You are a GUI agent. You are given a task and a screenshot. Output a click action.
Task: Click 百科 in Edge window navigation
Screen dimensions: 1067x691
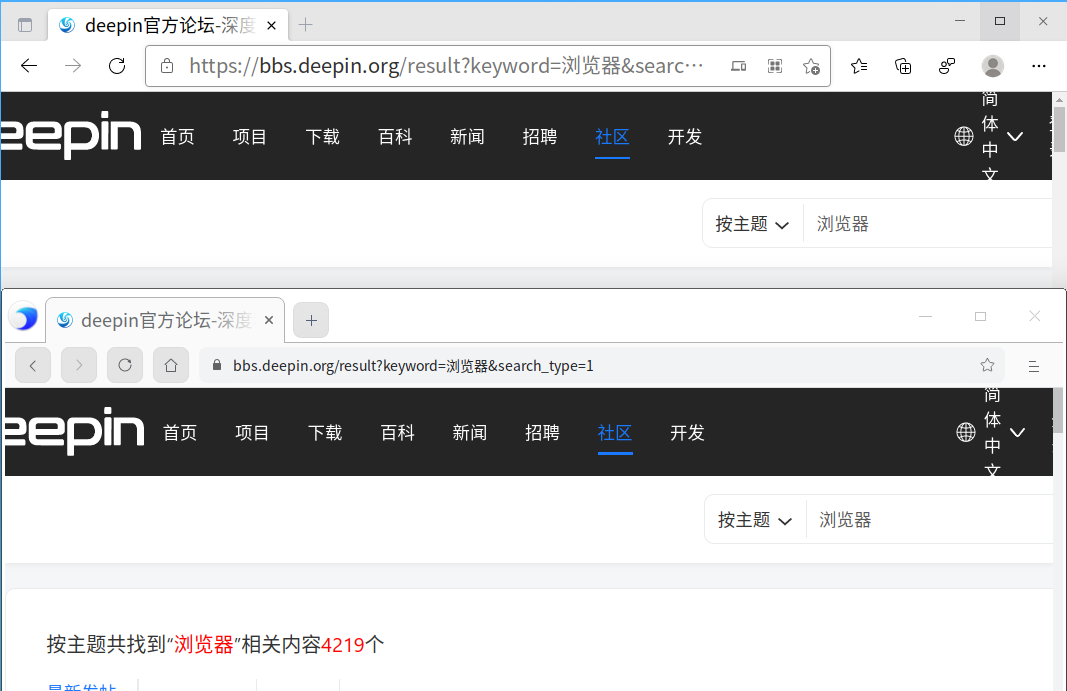395,137
